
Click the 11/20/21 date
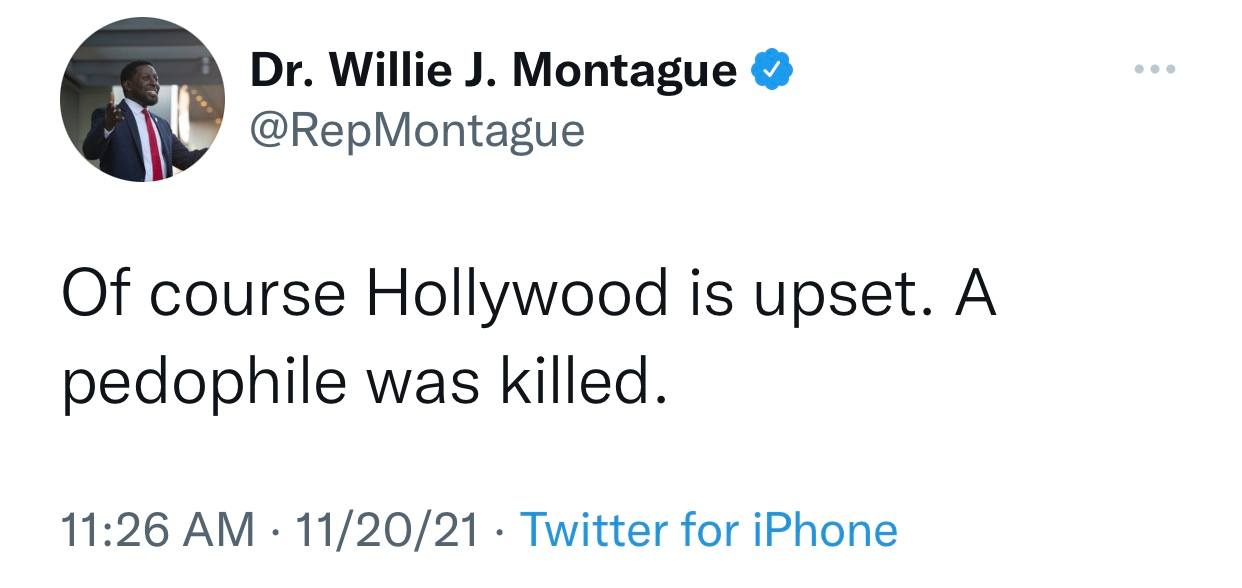point(383,529)
